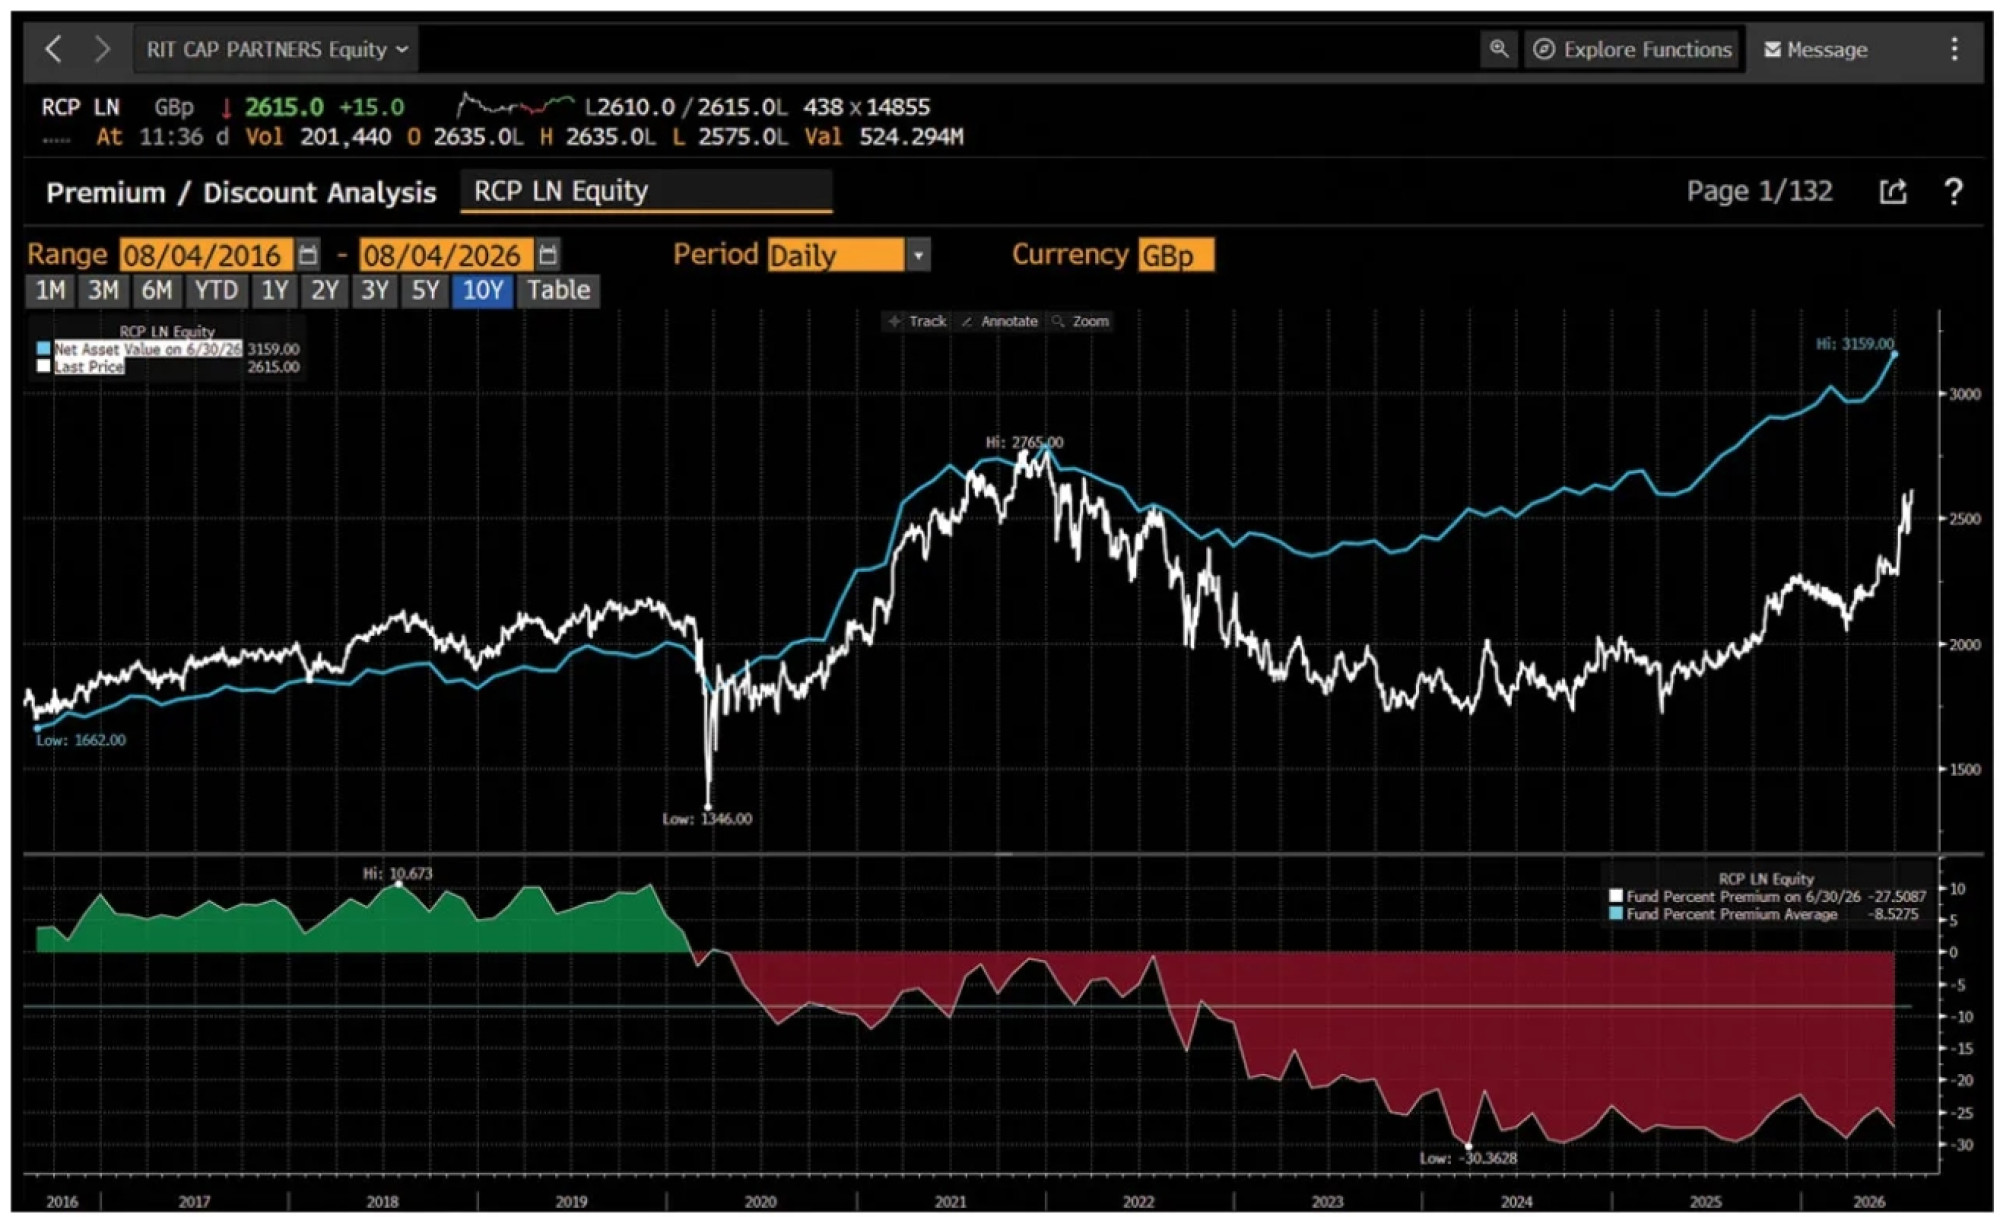Click the Low: 1346.00 price marker label

pos(707,818)
